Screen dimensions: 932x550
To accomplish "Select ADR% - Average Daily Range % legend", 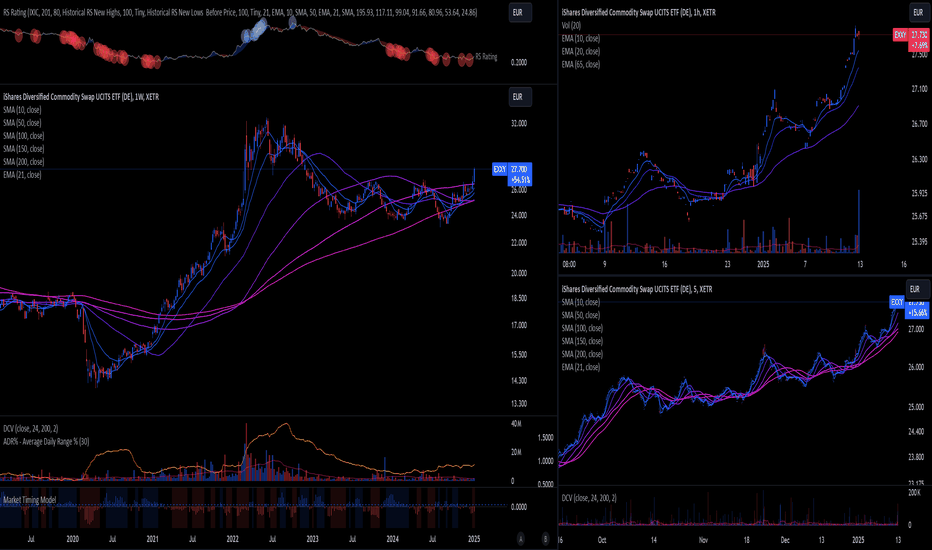I will pos(46,442).
